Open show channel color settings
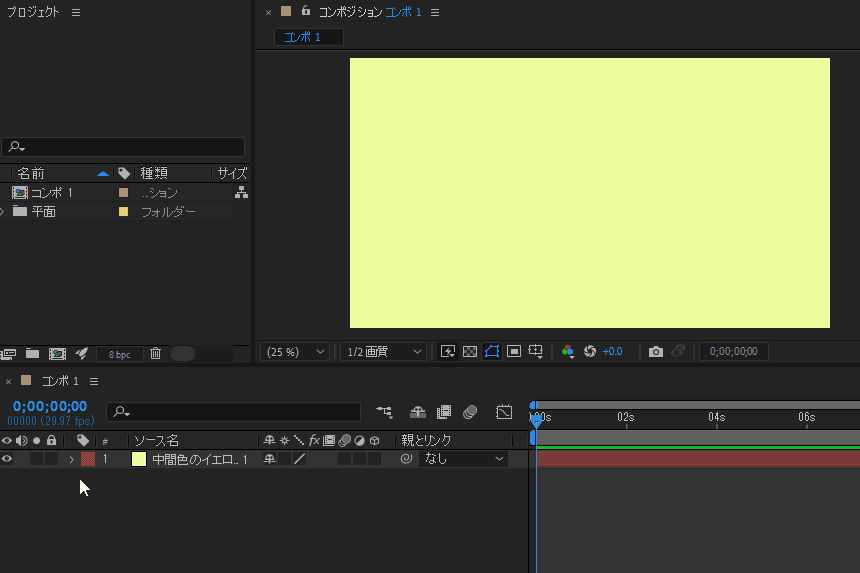860x573 pixels. [x=568, y=351]
